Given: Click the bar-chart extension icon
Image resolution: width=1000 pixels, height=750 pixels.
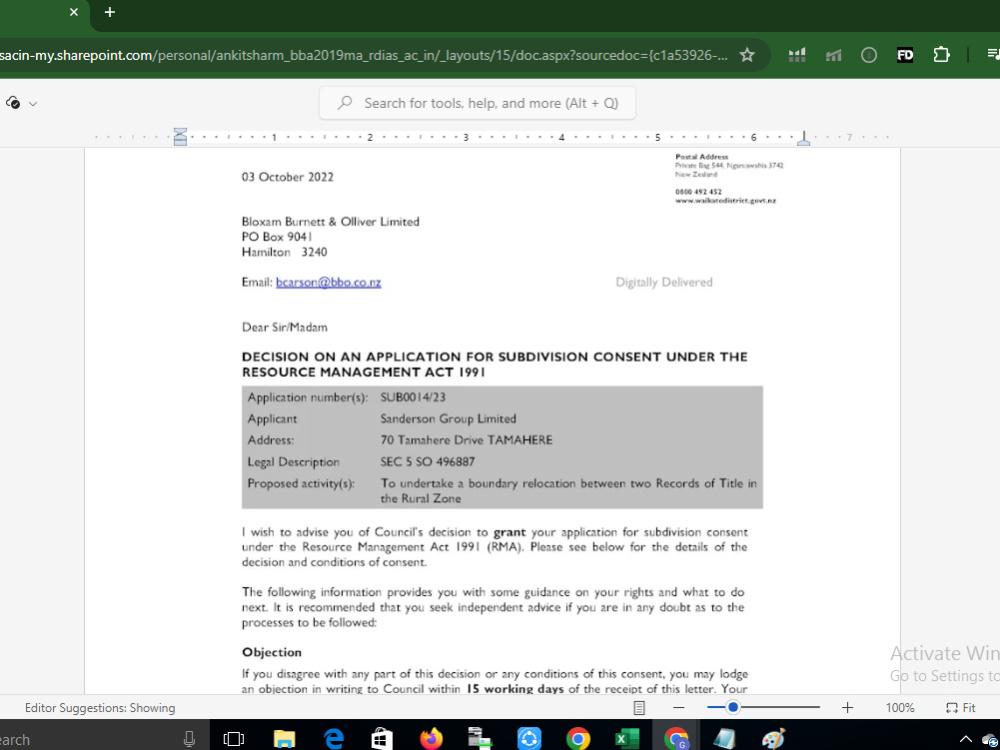Looking at the screenshot, I should [797, 54].
